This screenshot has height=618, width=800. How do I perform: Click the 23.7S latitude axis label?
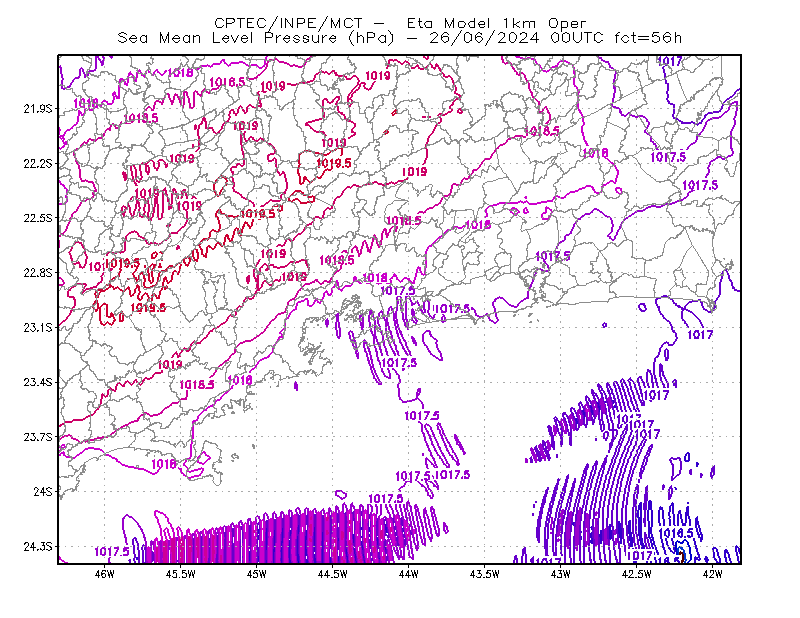point(38,437)
